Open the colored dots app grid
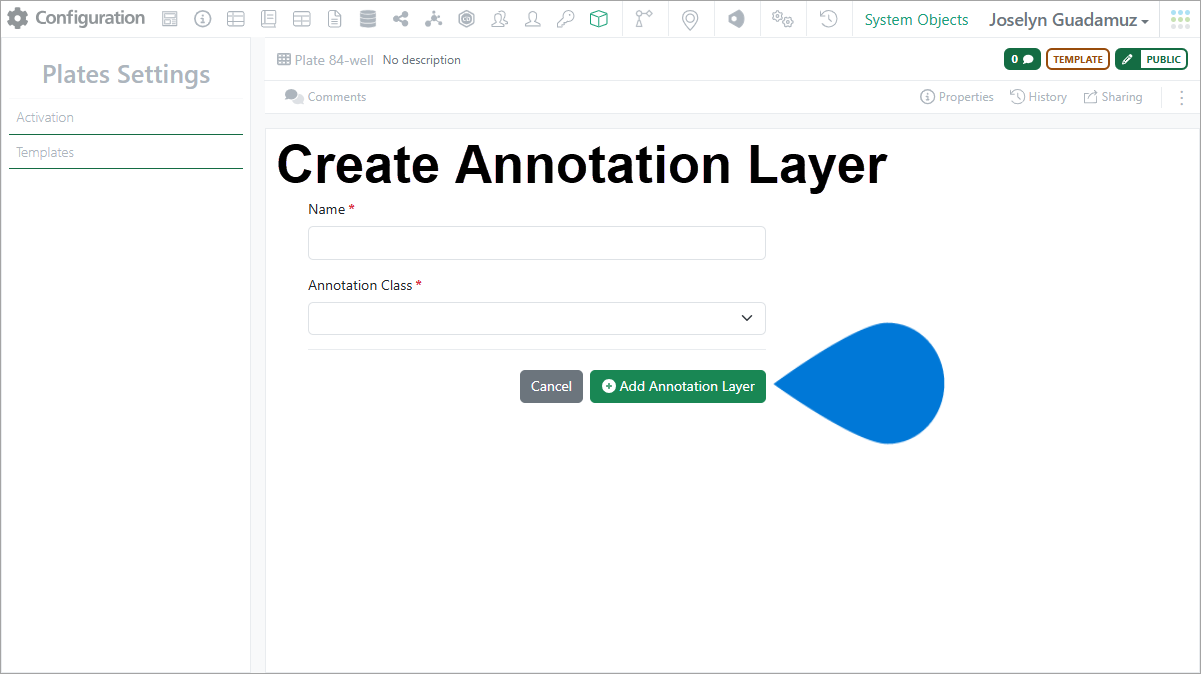The image size is (1201, 674). [x=1180, y=19]
